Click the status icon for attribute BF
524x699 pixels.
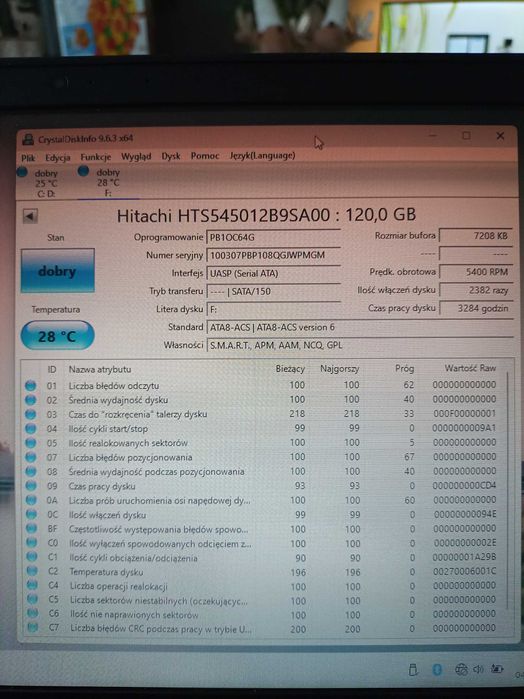coord(31,529)
